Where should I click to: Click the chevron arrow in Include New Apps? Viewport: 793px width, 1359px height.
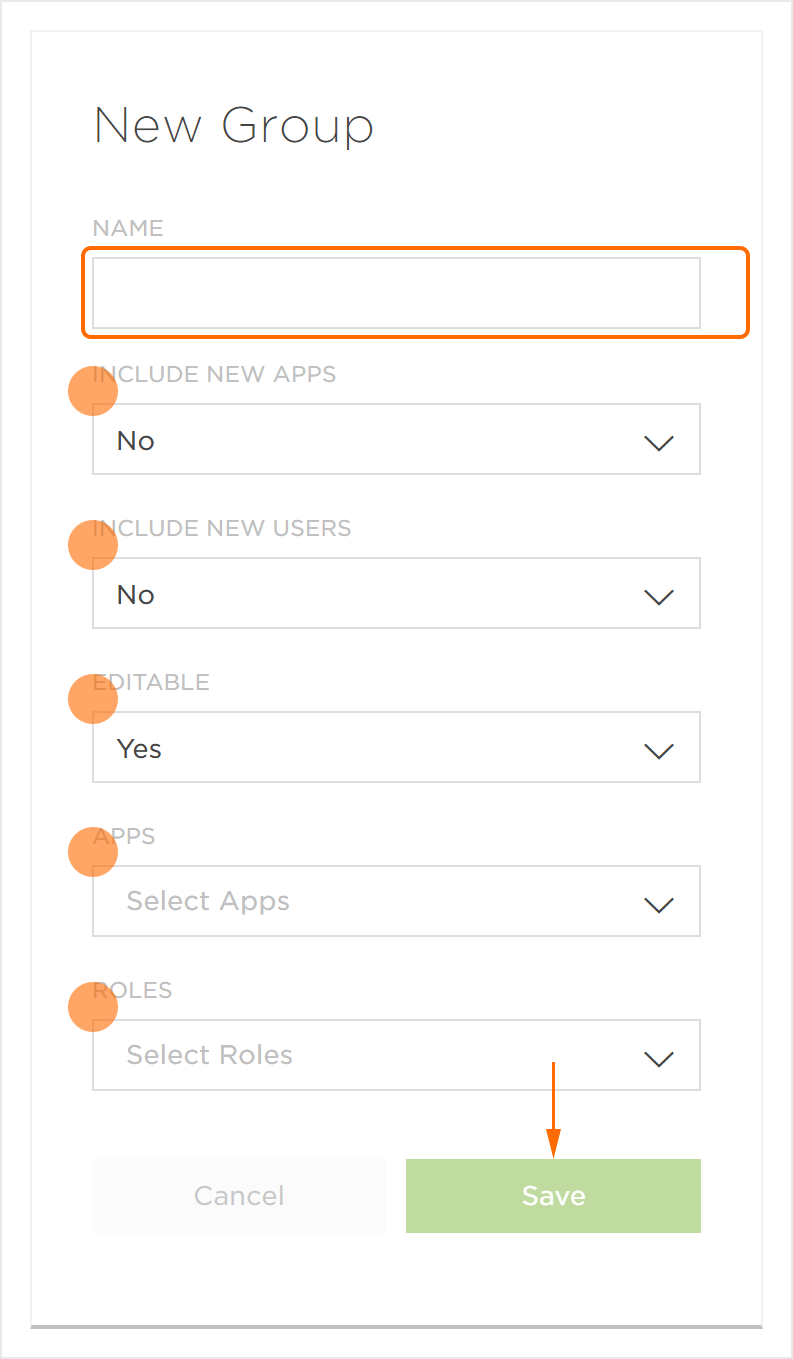(x=658, y=442)
